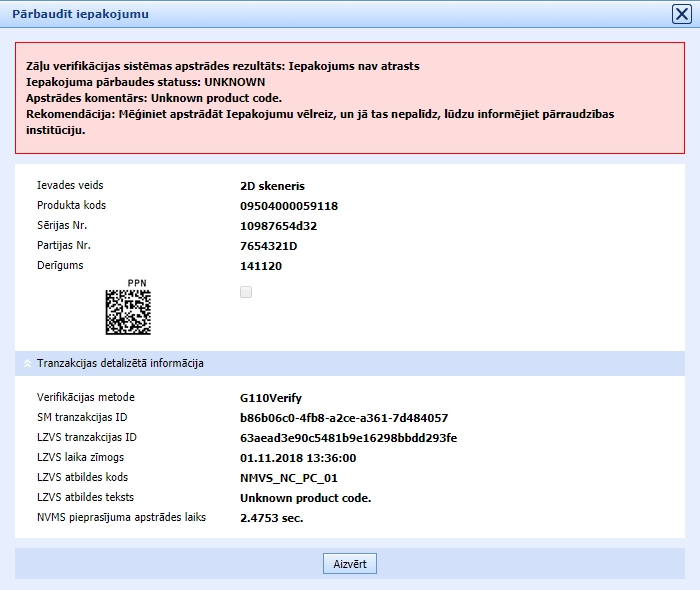The height and width of the screenshot is (590, 700).
Task: Click the processing time 2.4753 sec.
Action: tap(271, 518)
